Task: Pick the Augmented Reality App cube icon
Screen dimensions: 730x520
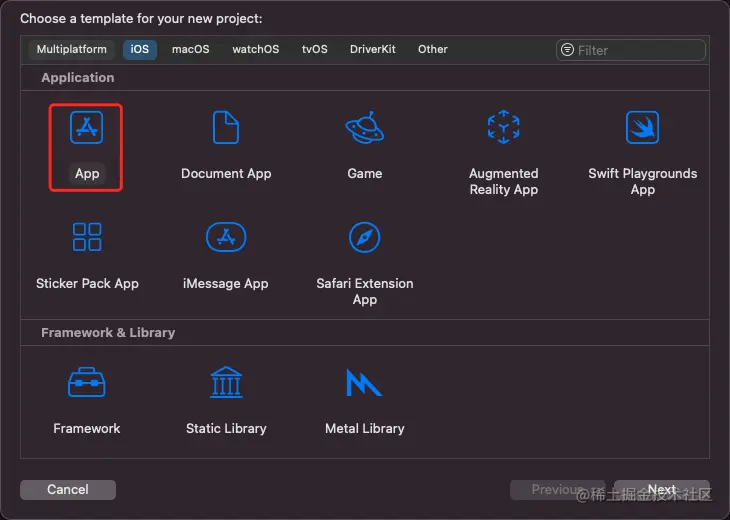Action: pyautogui.click(x=503, y=127)
